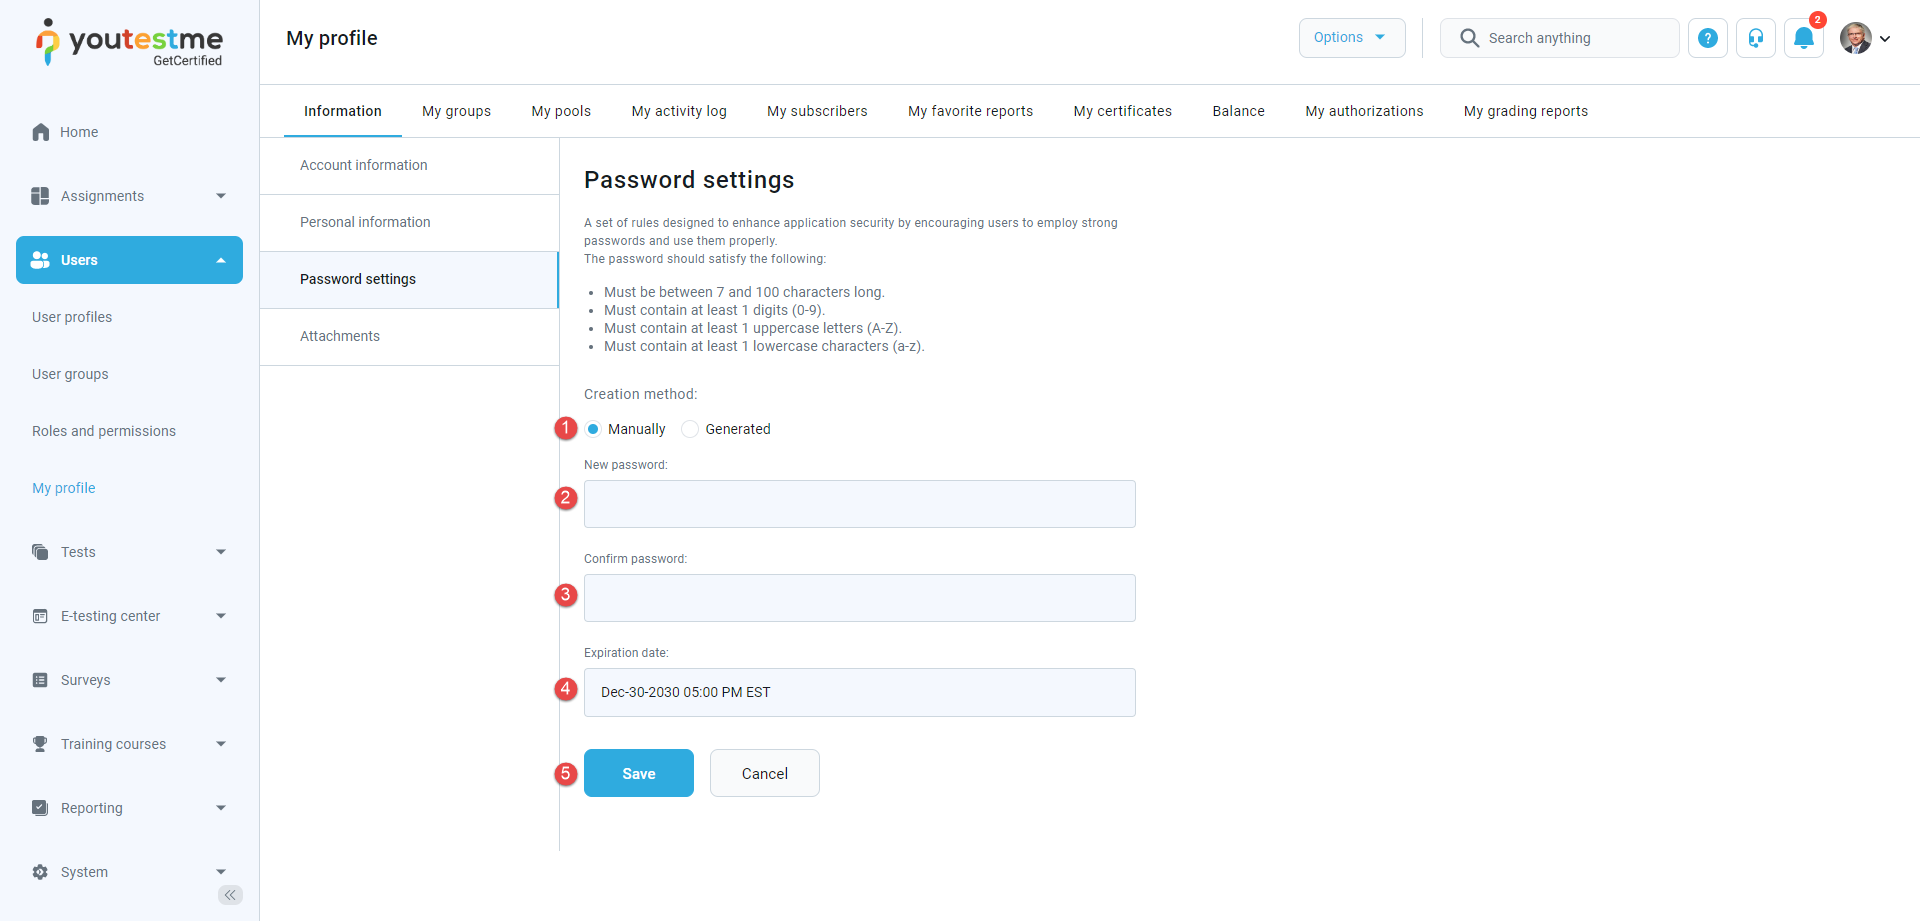The width and height of the screenshot is (1920, 921).
Task: Click the notification bell icon
Action: tap(1803, 38)
